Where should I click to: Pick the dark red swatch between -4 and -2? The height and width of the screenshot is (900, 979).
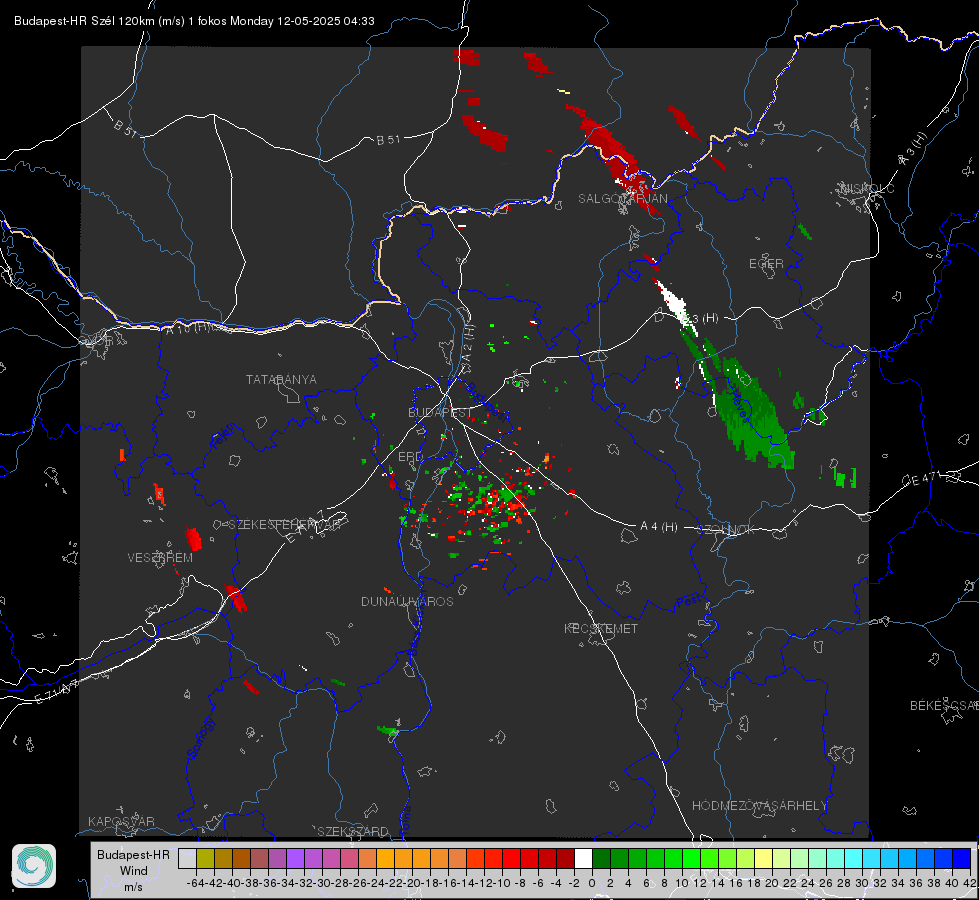tap(565, 858)
